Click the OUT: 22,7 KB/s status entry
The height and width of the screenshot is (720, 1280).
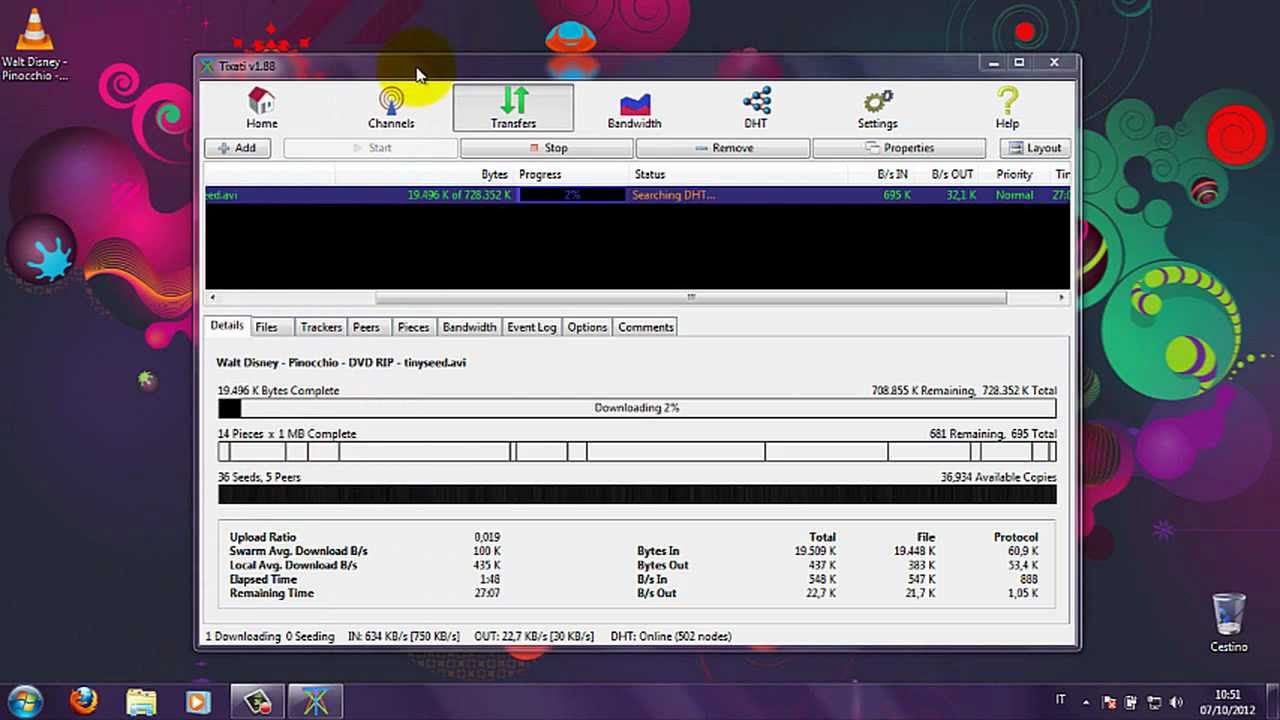(534, 636)
